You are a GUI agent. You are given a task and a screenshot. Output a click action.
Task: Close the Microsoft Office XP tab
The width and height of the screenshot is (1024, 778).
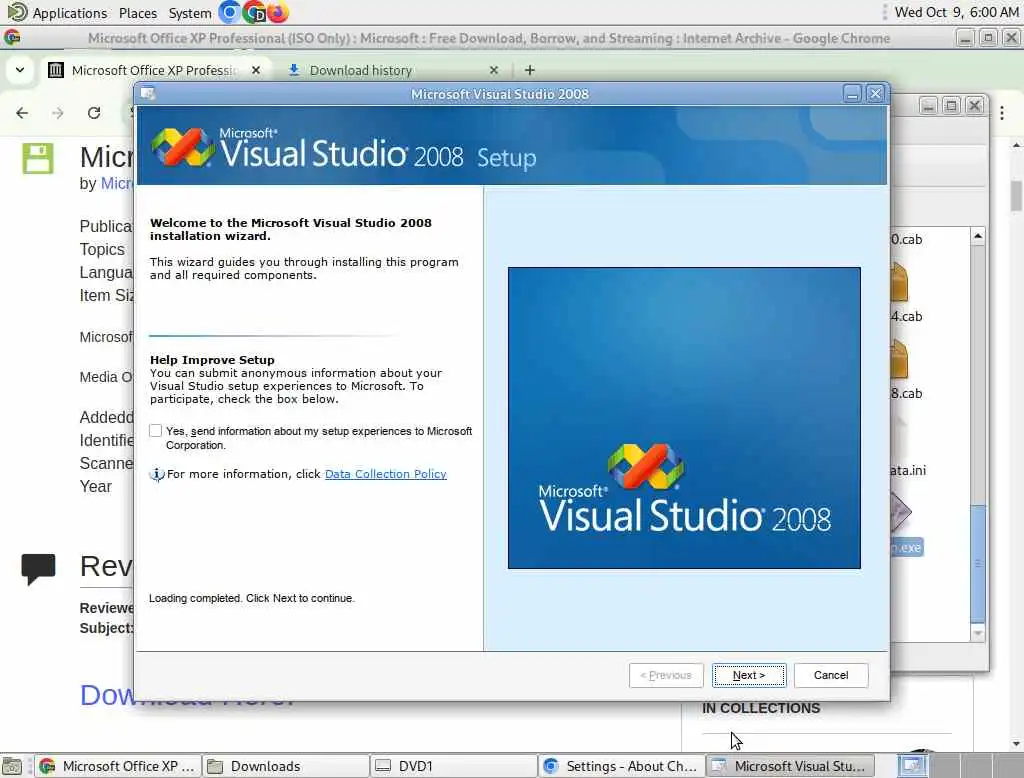click(256, 70)
